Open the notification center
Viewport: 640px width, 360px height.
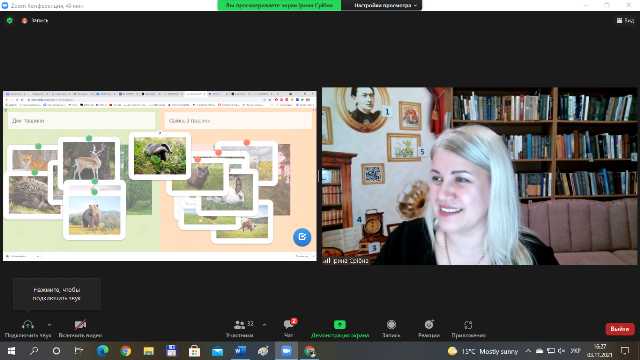[x=625, y=351]
